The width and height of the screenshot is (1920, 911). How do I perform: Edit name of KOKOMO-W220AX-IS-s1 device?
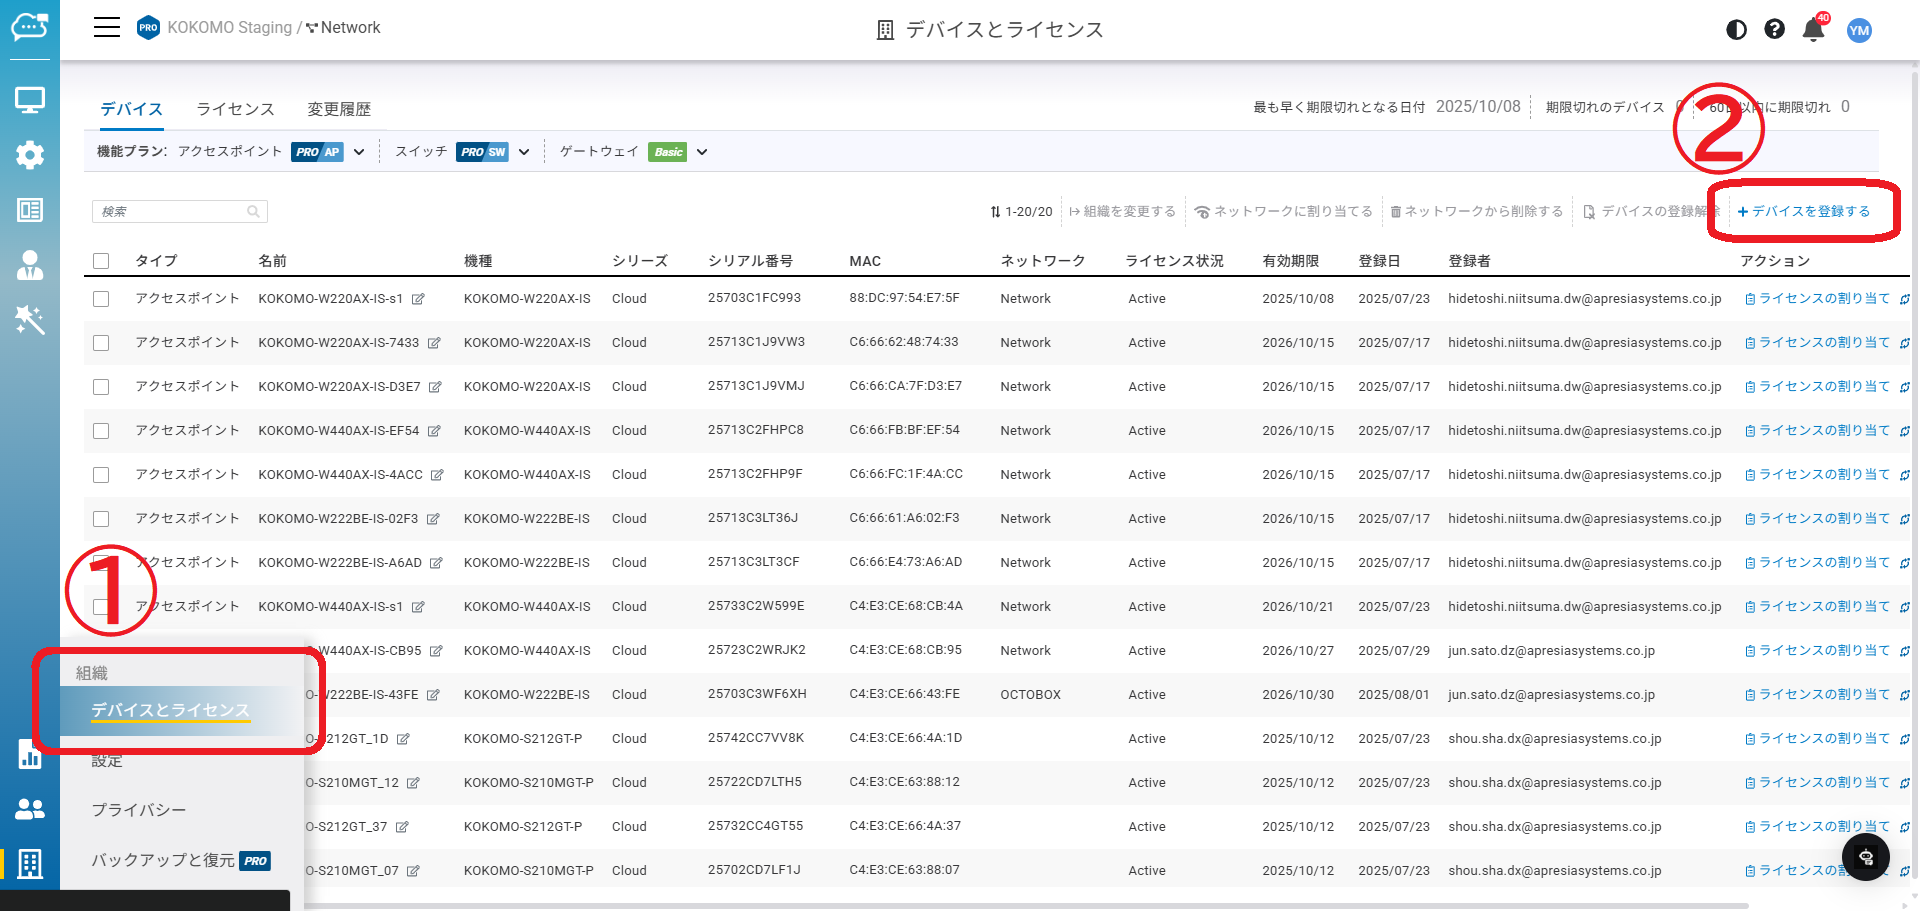point(418,299)
